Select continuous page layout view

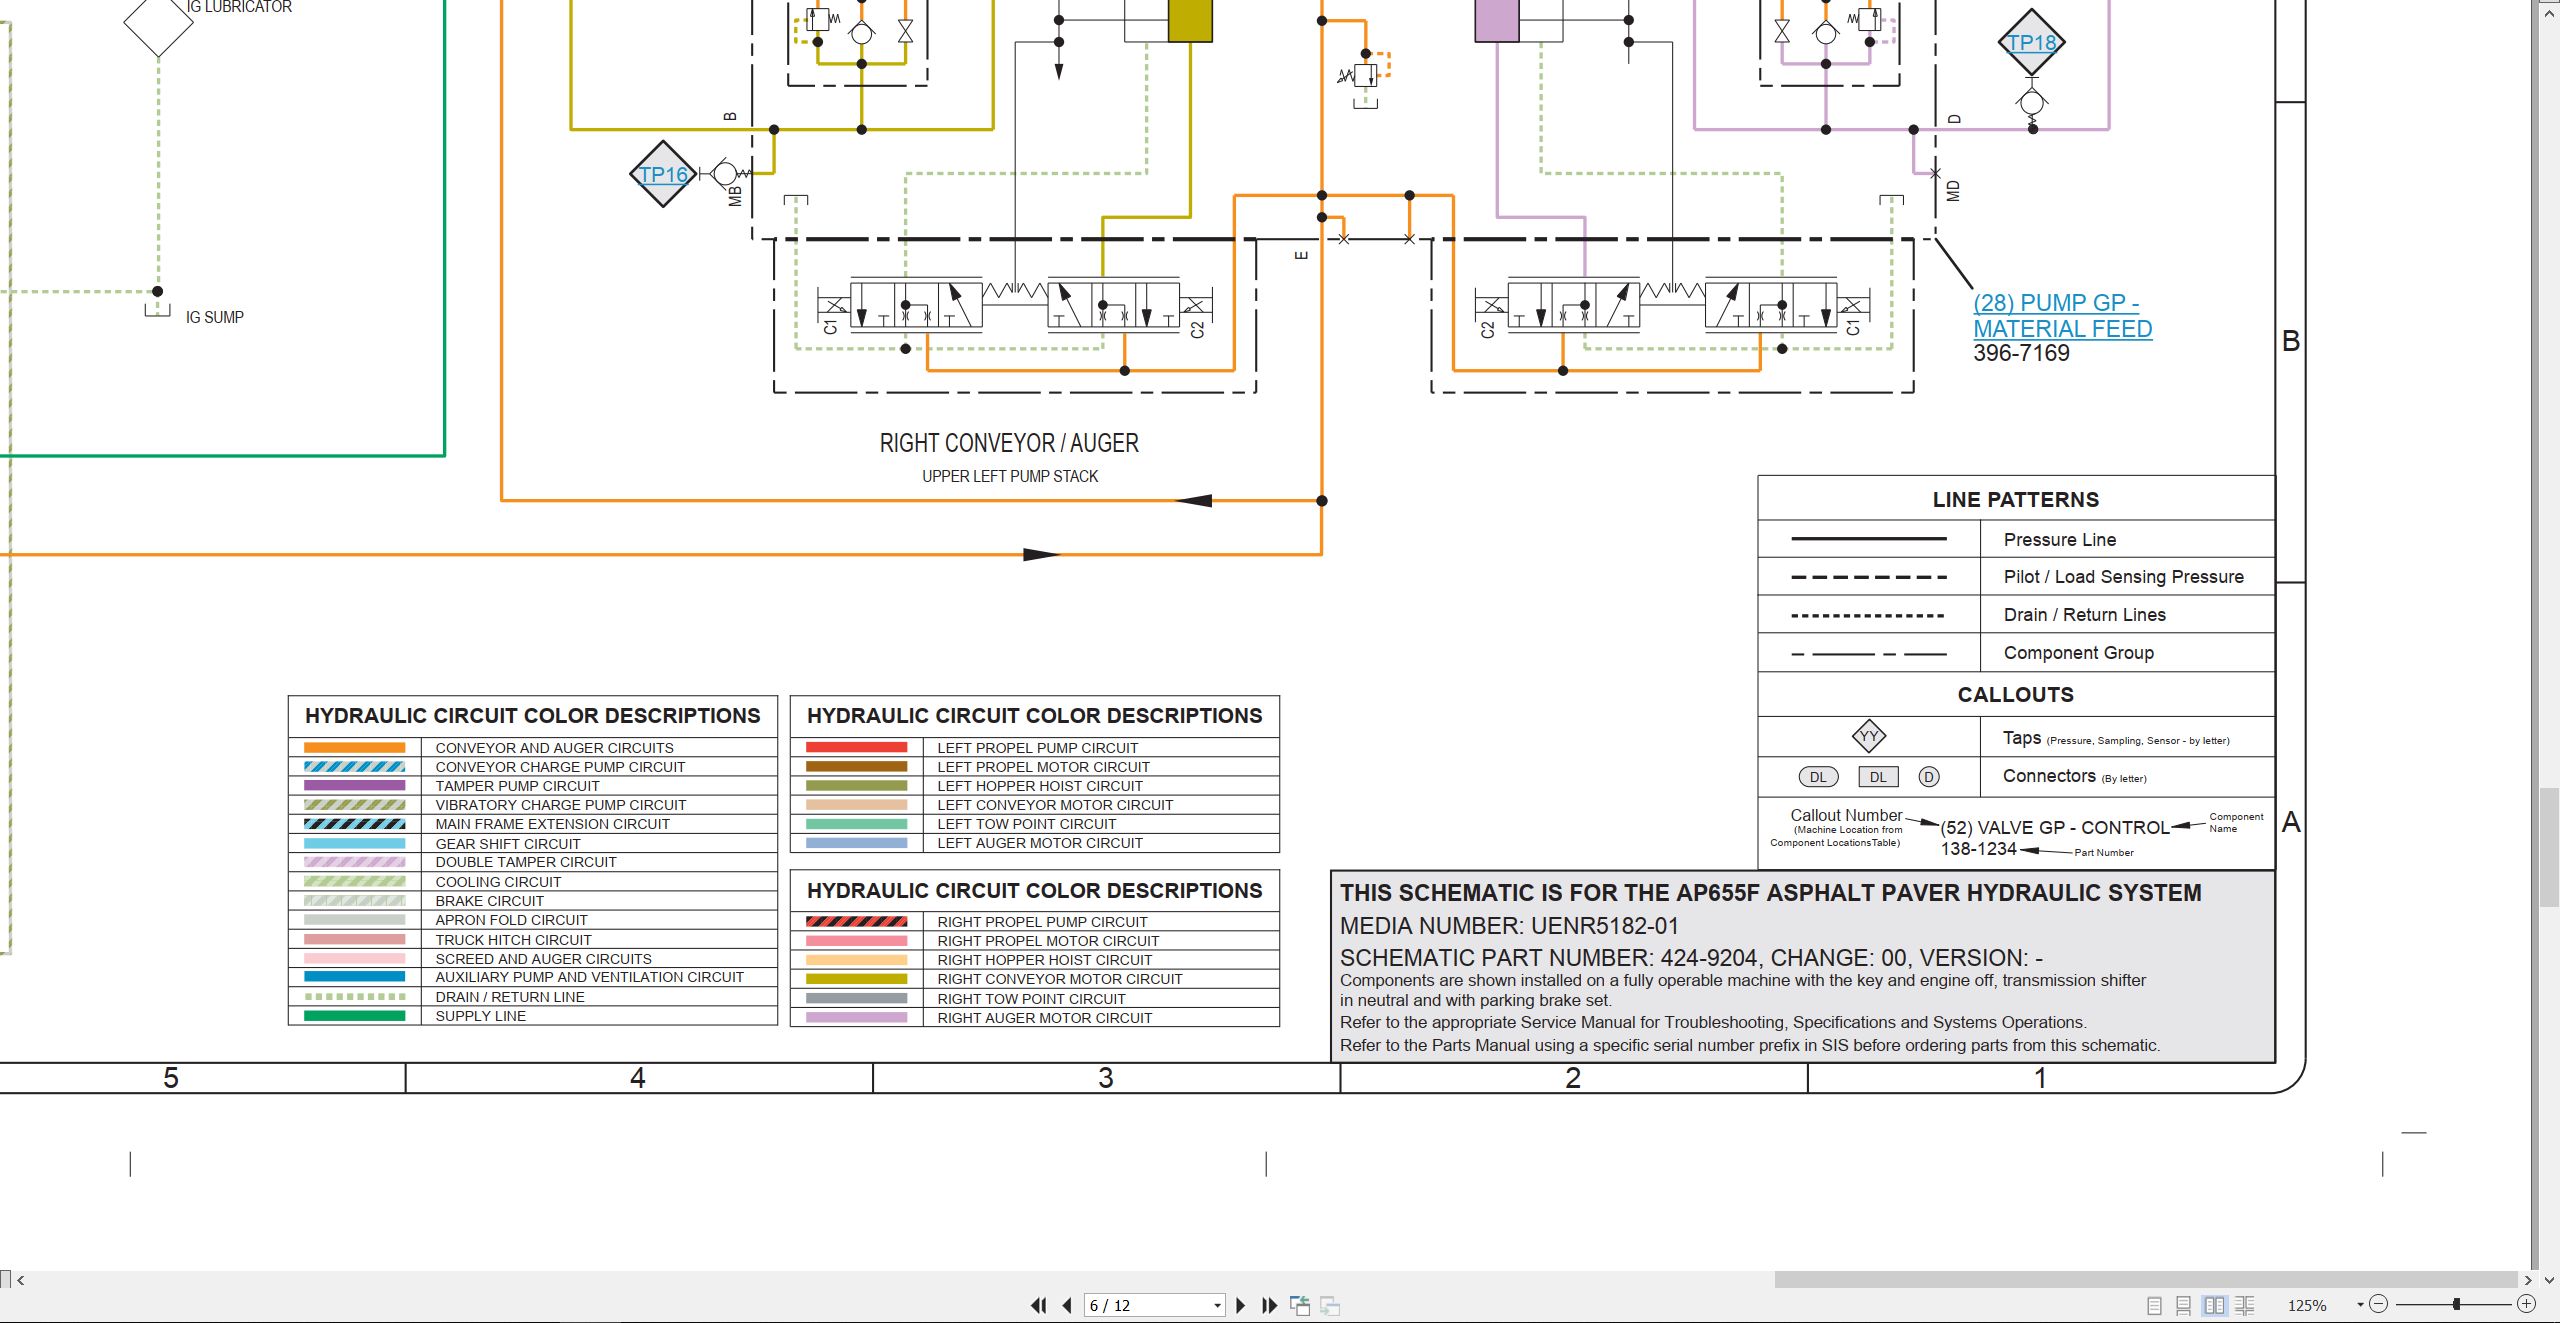[x=2184, y=1305]
